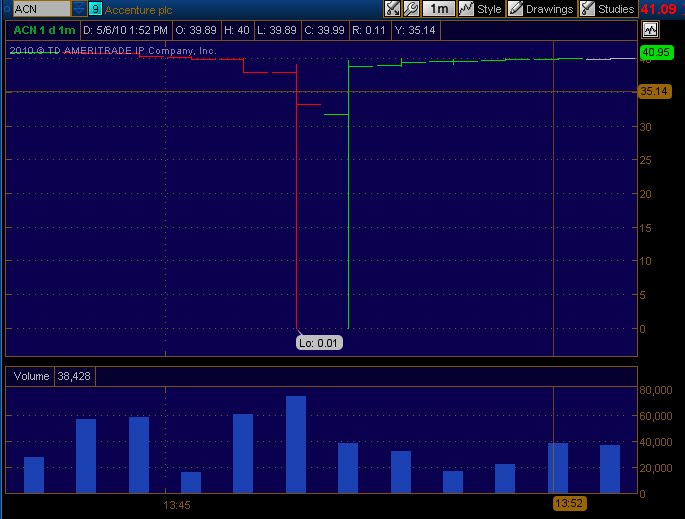Click the open value O: 39.89

click(196, 30)
